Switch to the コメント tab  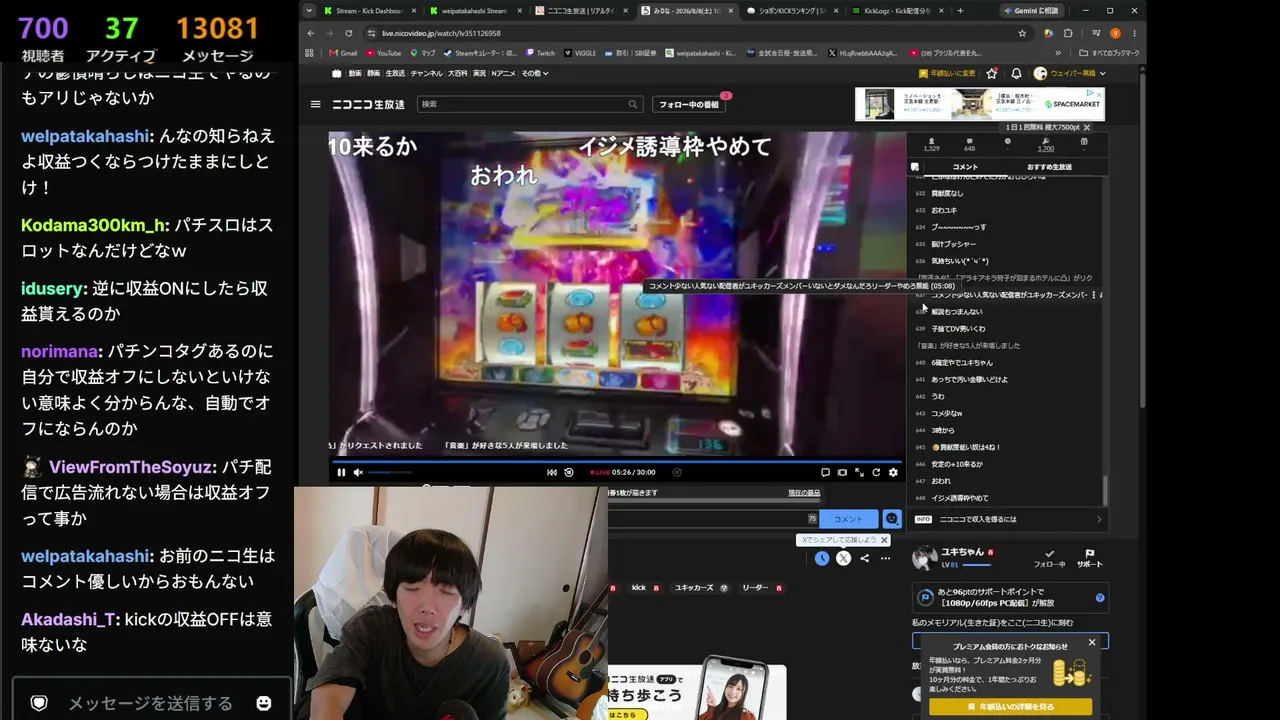[965, 167]
